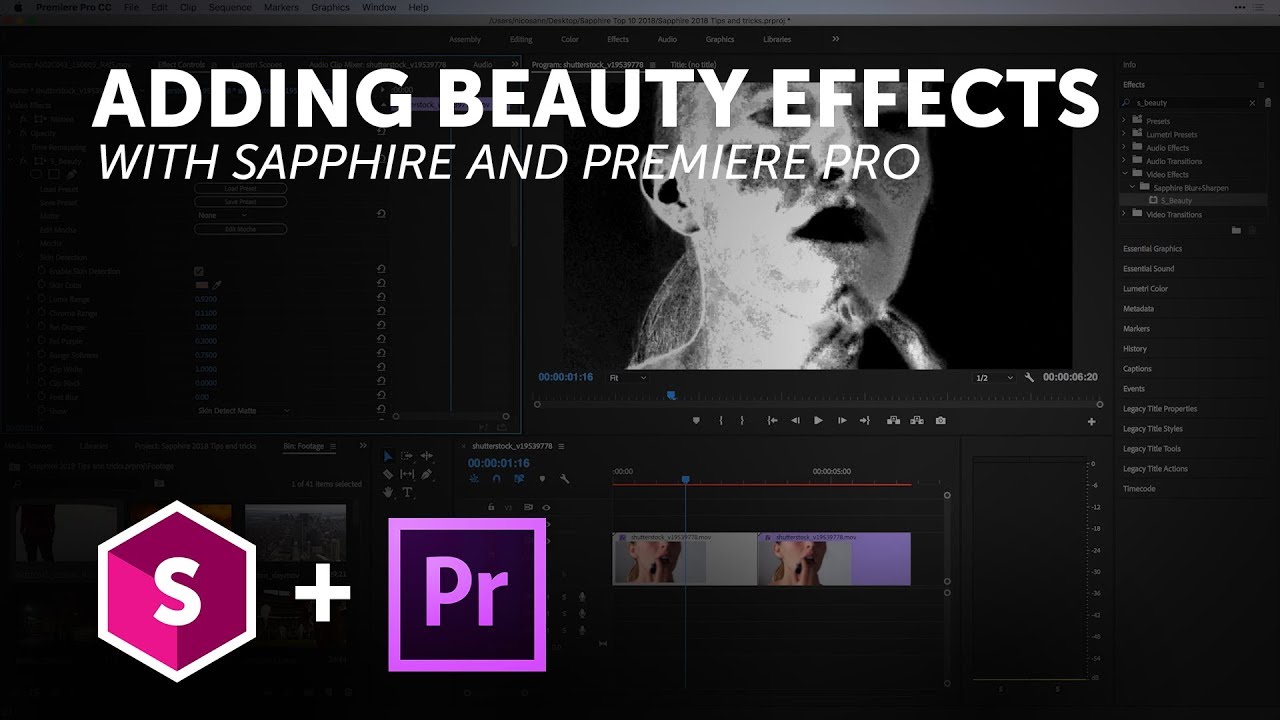Screen dimensions: 1280x720
Task: Toggle Snap in the timeline
Action: tap(497, 479)
